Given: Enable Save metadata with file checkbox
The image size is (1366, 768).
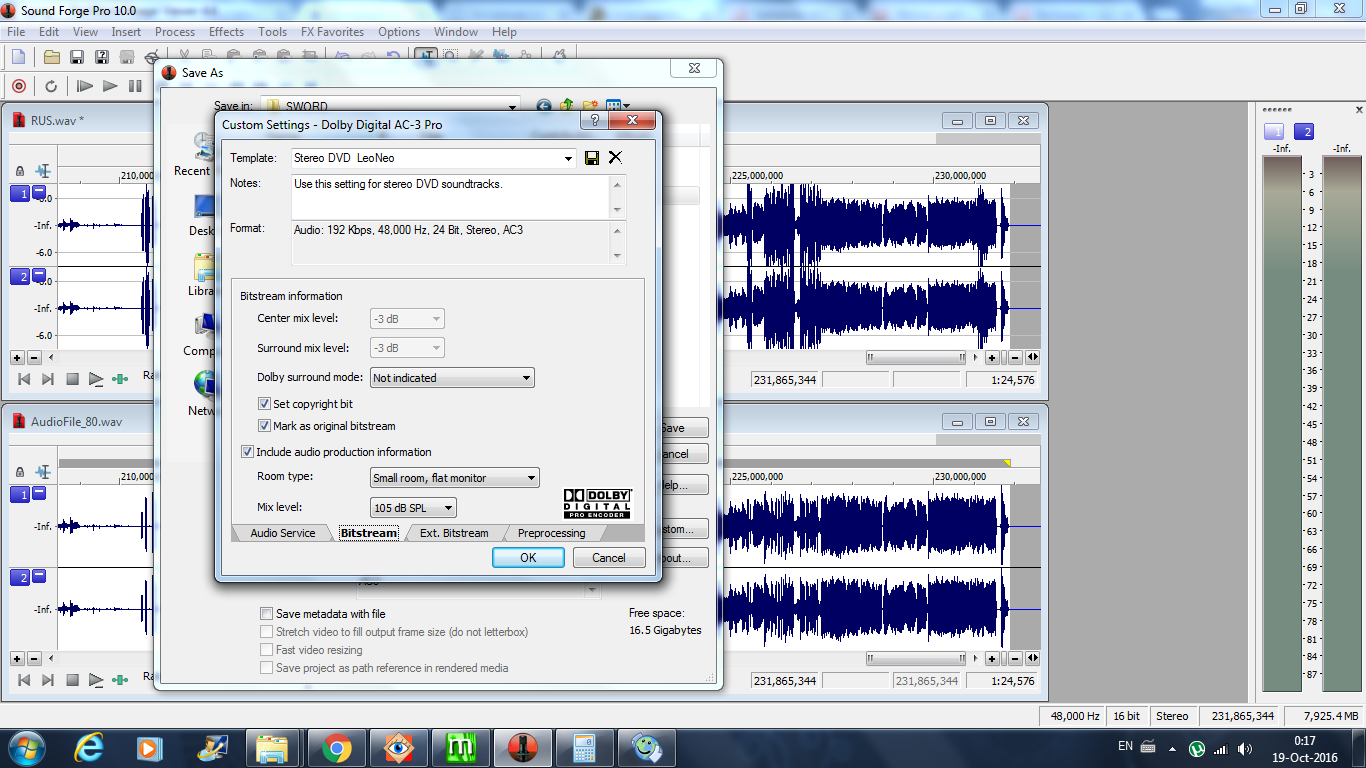Looking at the screenshot, I should pos(266,614).
